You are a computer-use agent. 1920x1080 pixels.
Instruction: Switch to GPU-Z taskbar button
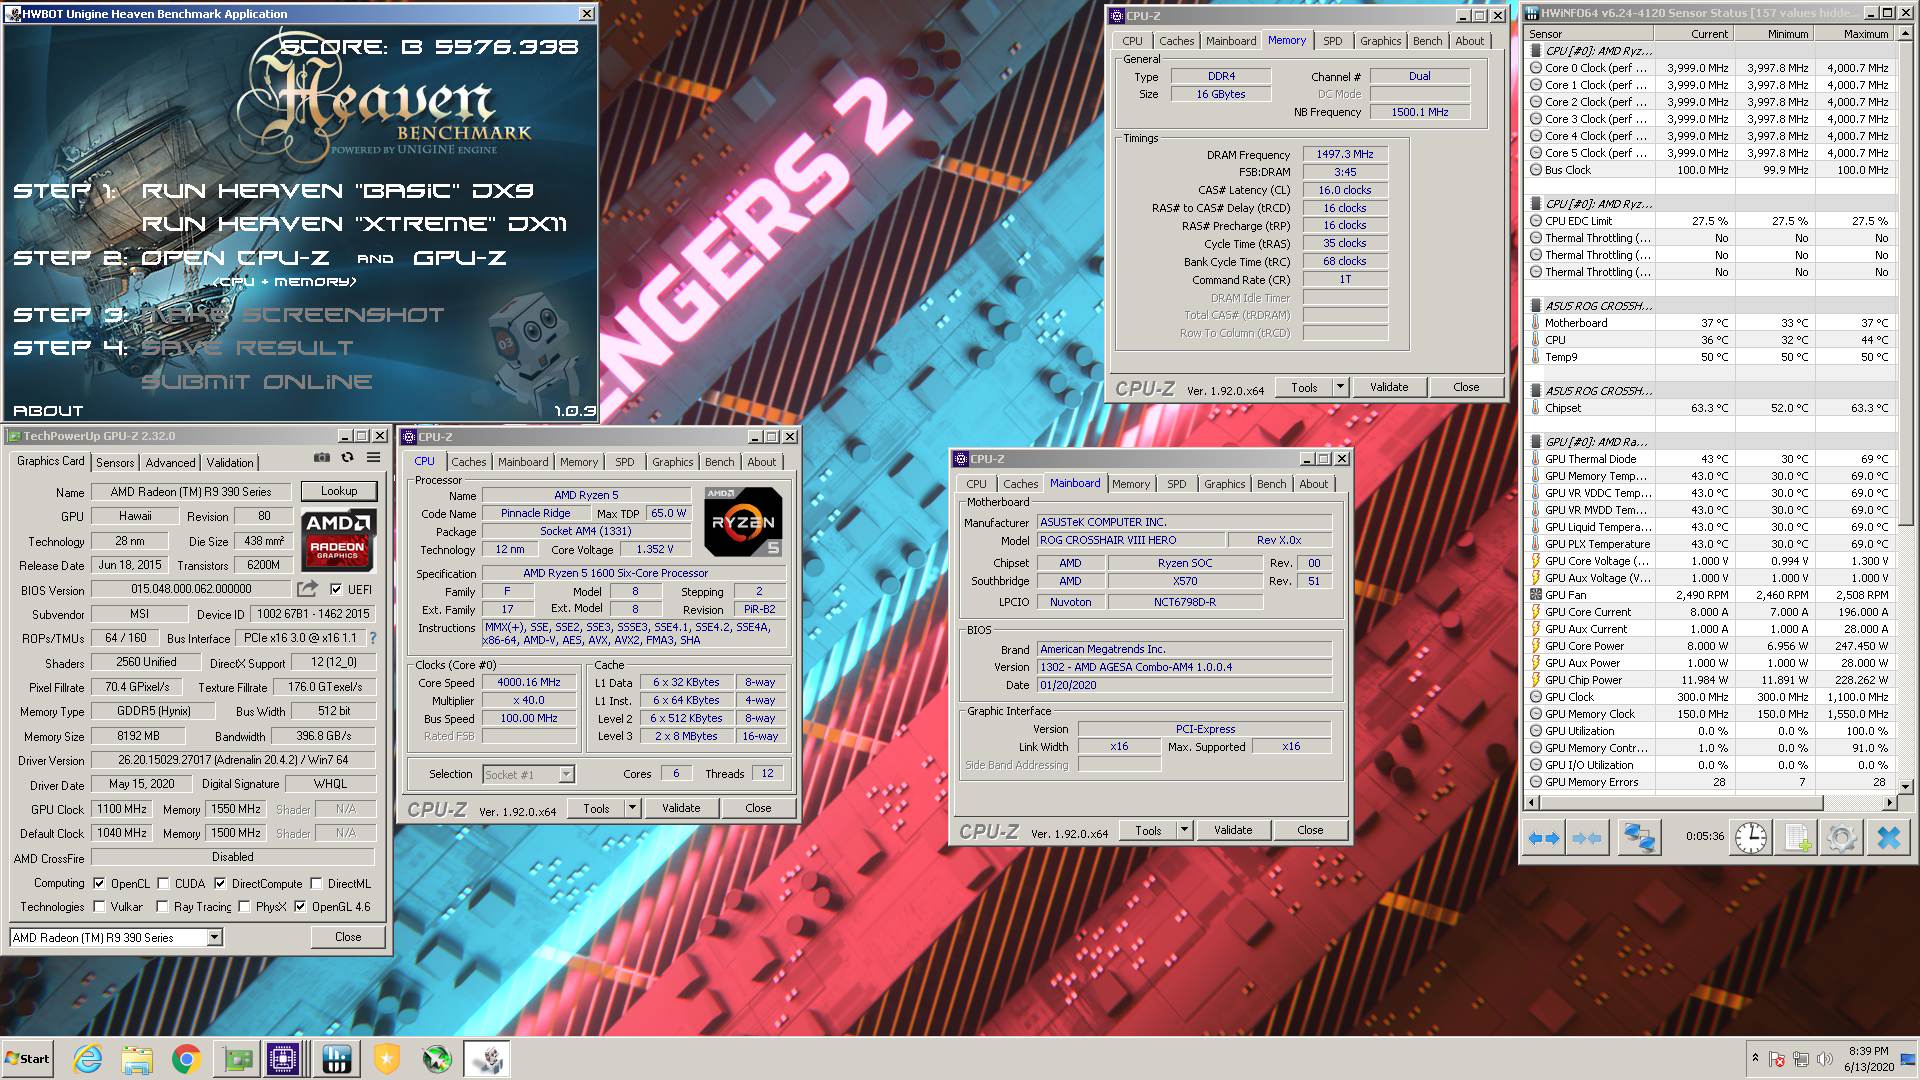pyautogui.click(x=237, y=1059)
